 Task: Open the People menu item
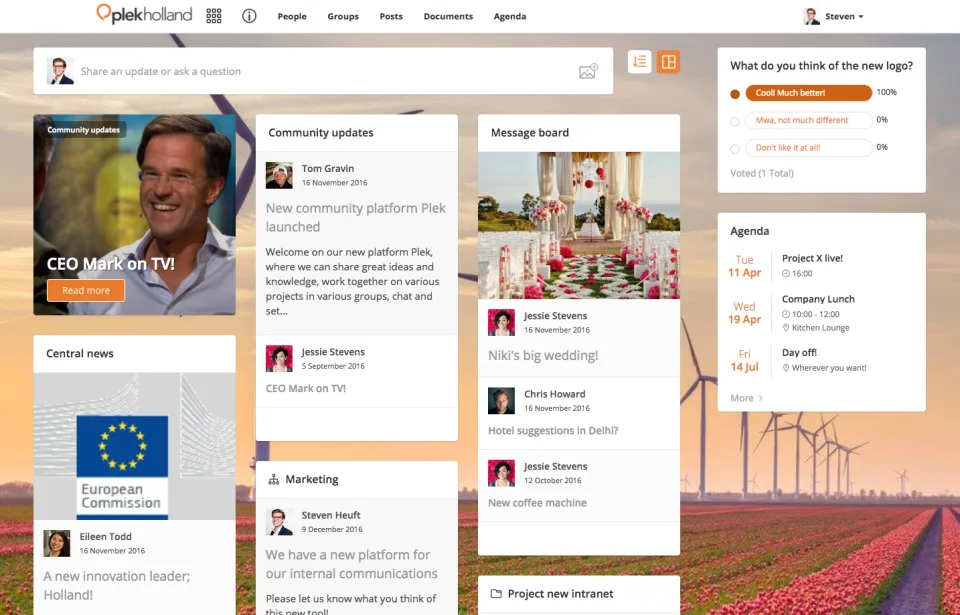(292, 17)
